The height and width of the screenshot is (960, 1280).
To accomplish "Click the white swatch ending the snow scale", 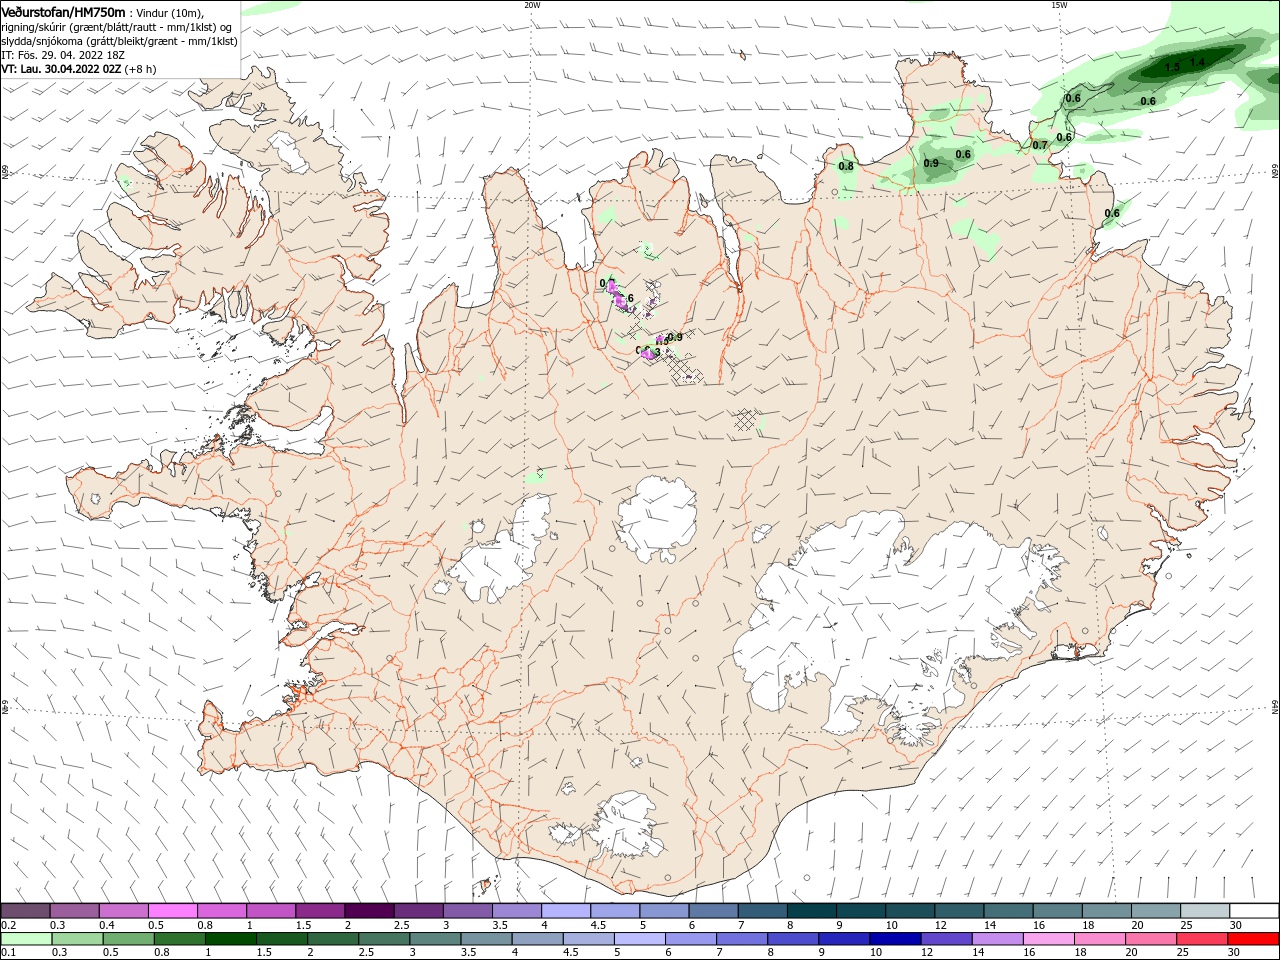I will (1254, 911).
